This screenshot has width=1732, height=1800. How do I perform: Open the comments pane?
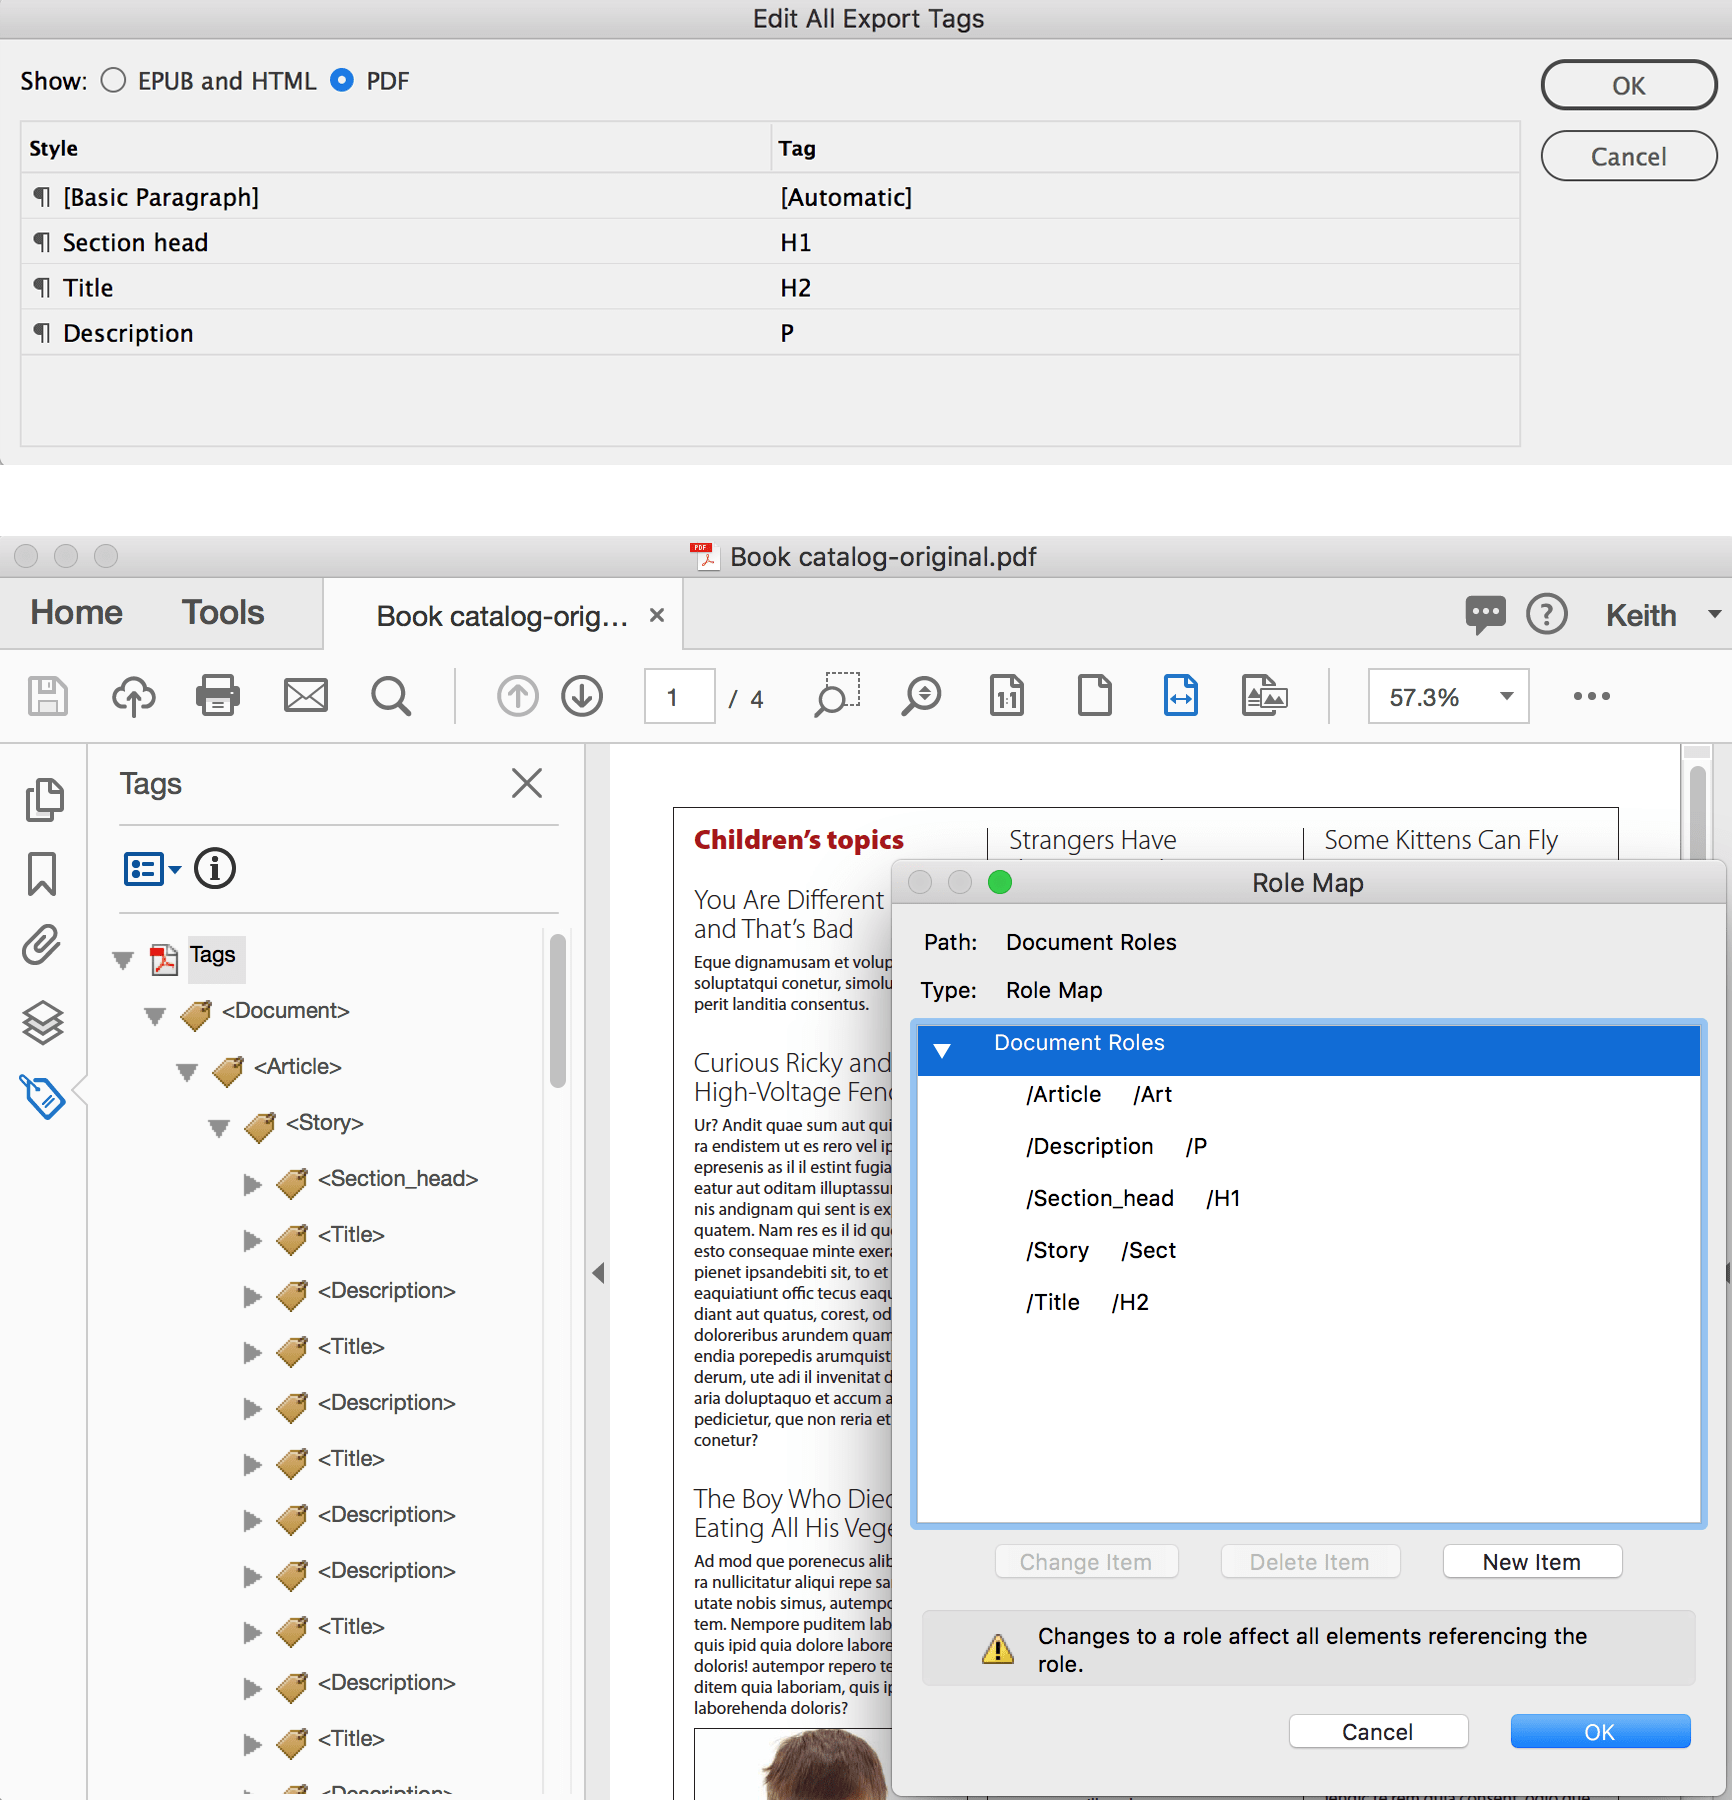click(1486, 613)
